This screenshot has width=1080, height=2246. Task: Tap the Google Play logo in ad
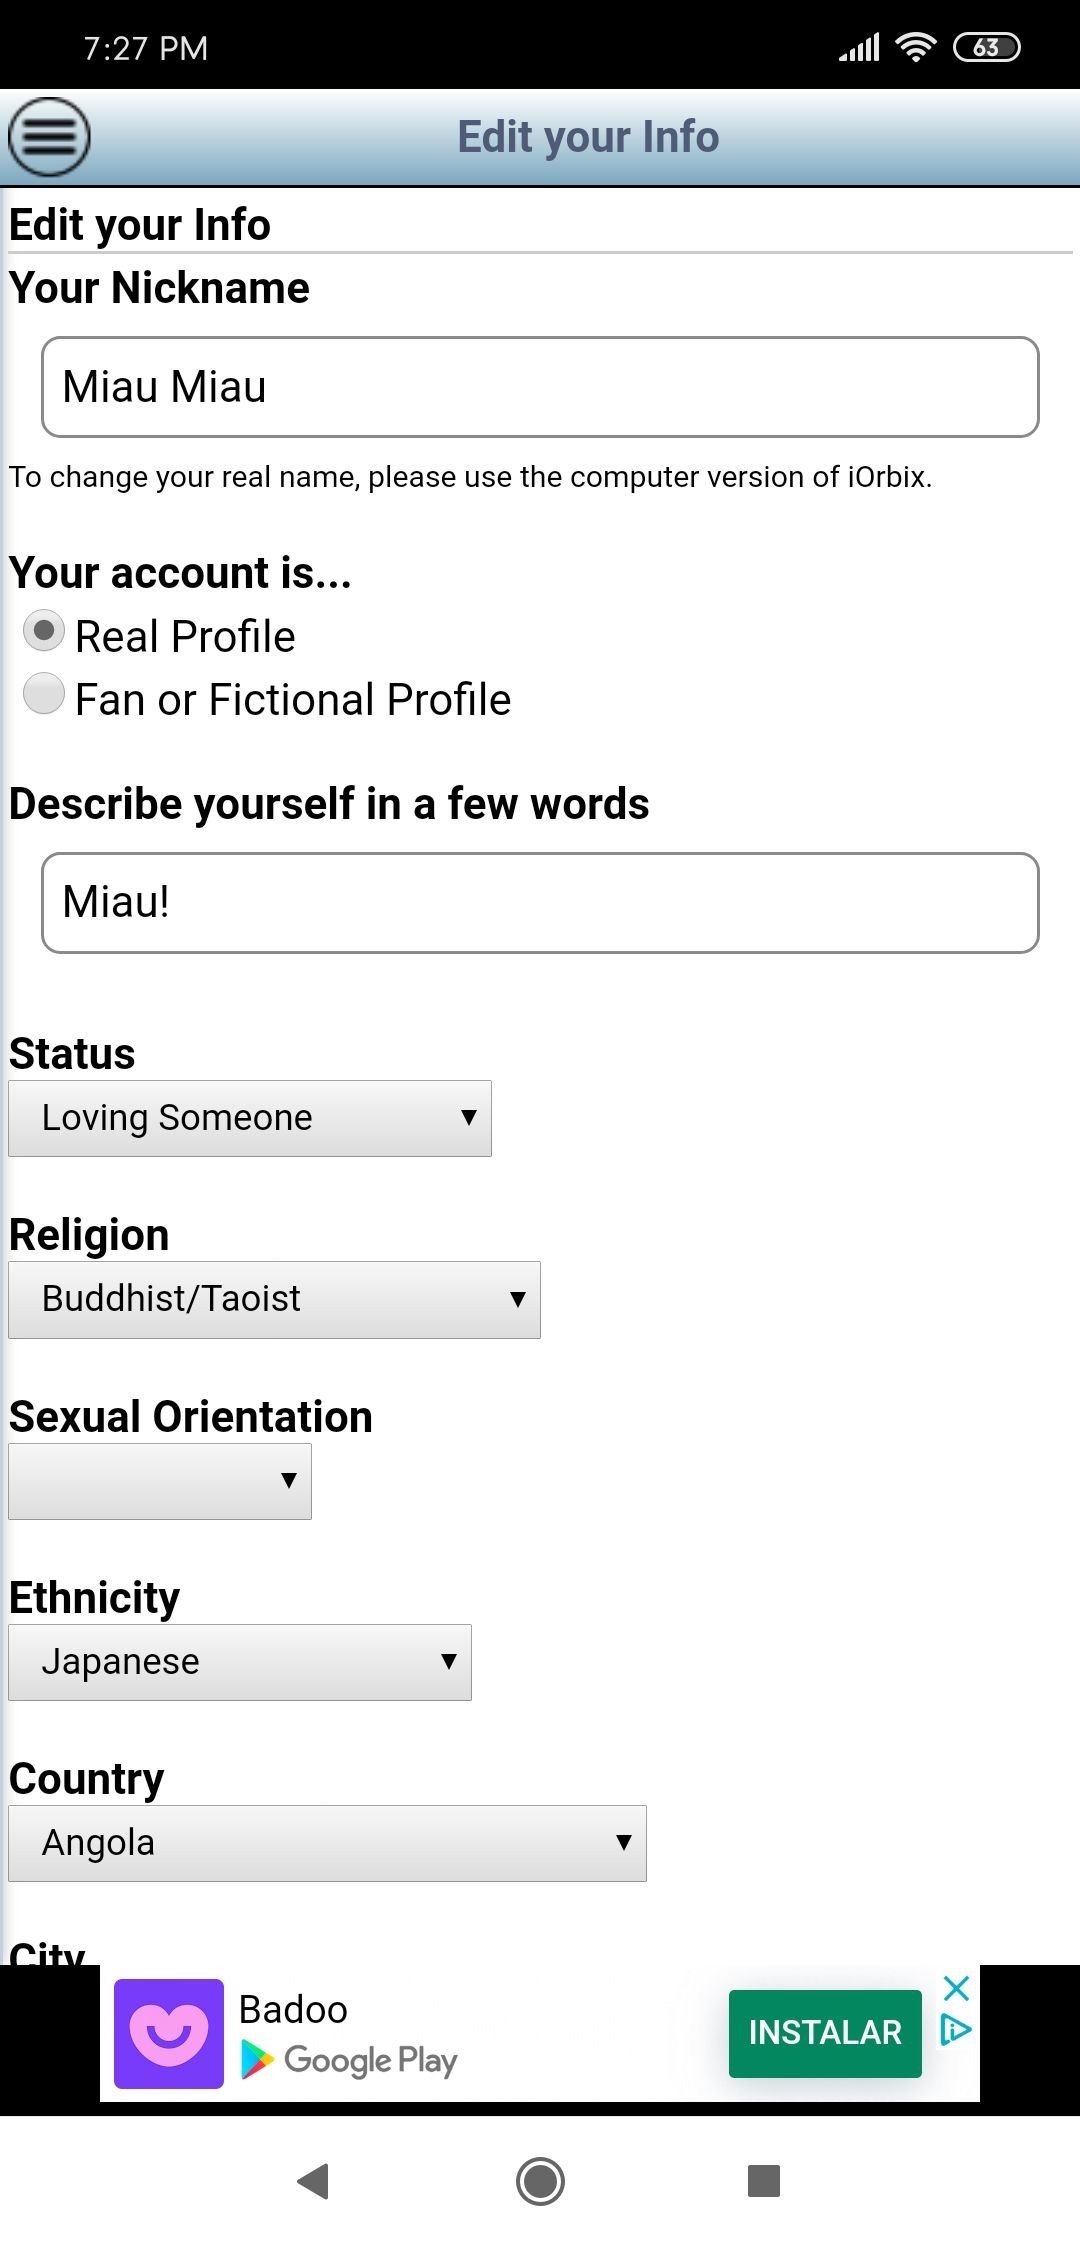(x=348, y=2060)
